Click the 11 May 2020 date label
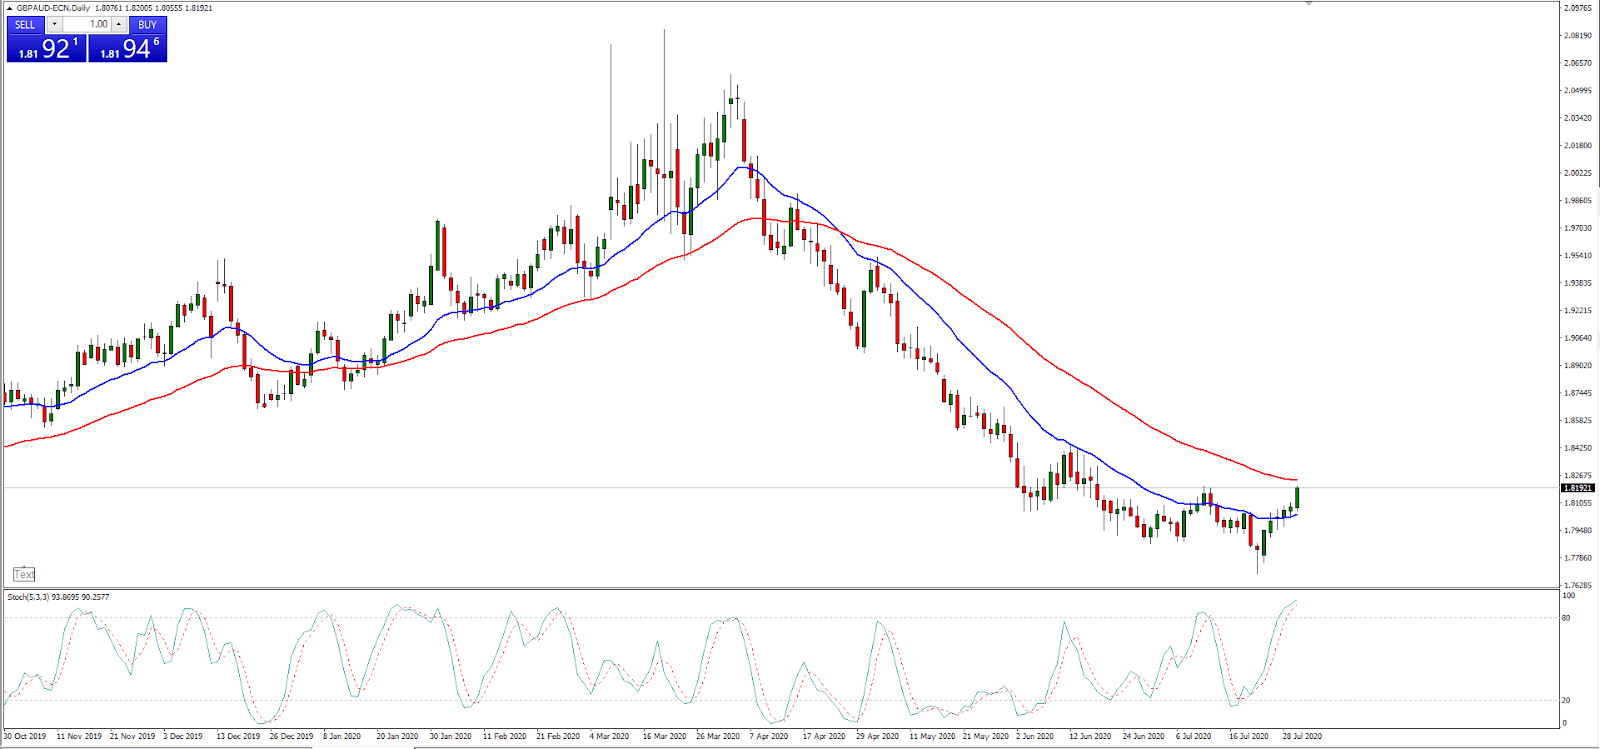The height and width of the screenshot is (749, 1600). (x=931, y=736)
